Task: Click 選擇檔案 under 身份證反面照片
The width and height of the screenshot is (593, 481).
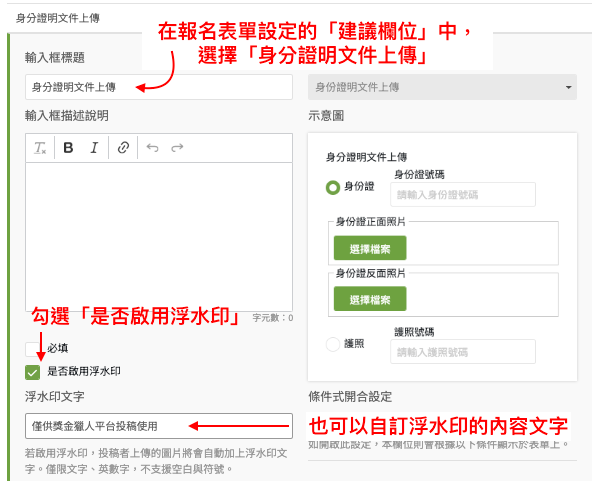Action: point(370,299)
